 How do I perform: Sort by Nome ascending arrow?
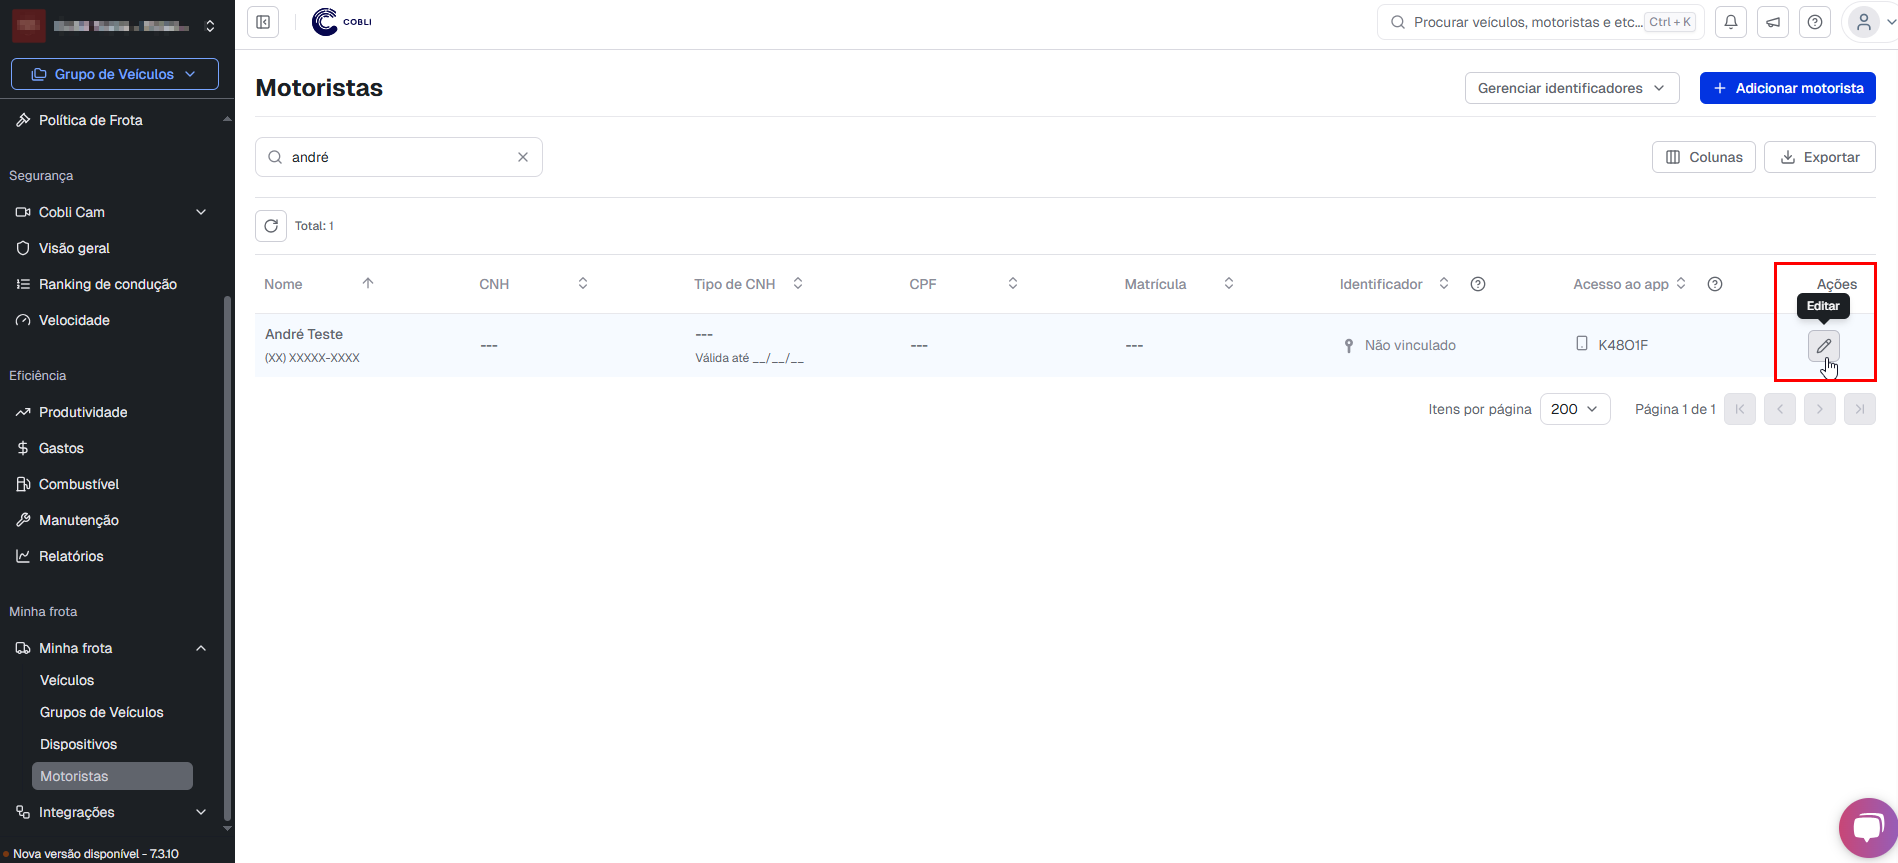368,283
